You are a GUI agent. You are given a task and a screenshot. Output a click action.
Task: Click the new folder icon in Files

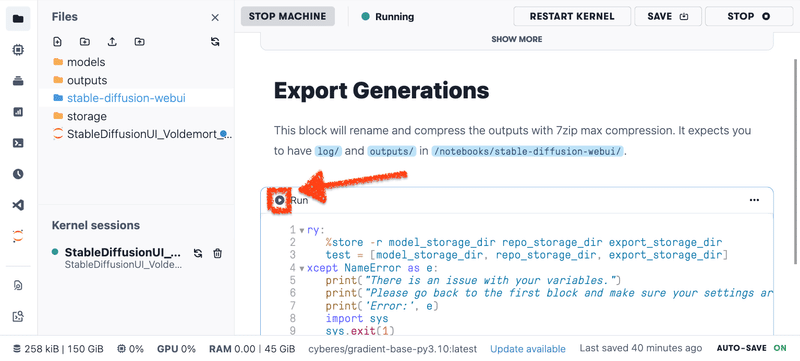coord(85,42)
